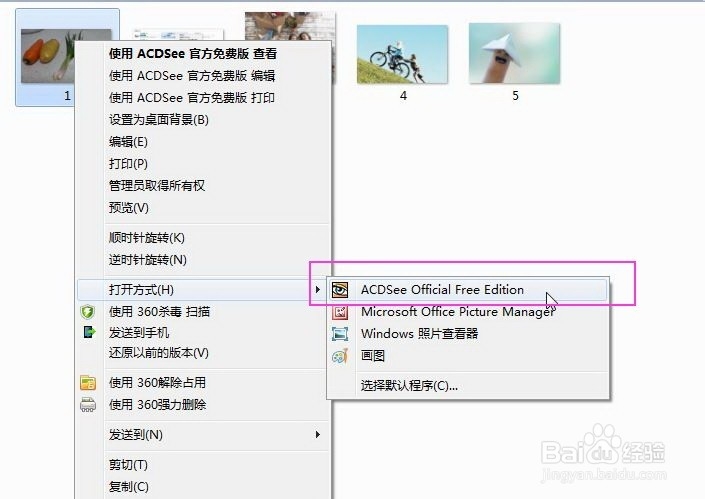Choose 管理员取得所有权
The width and height of the screenshot is (705, 499).
point(157,186)
